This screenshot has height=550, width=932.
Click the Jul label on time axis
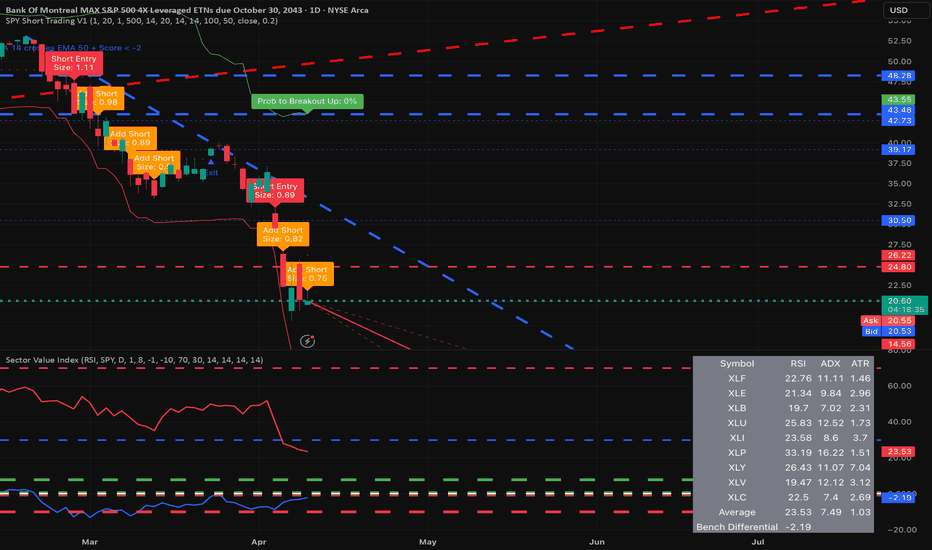tap(758, 542)
